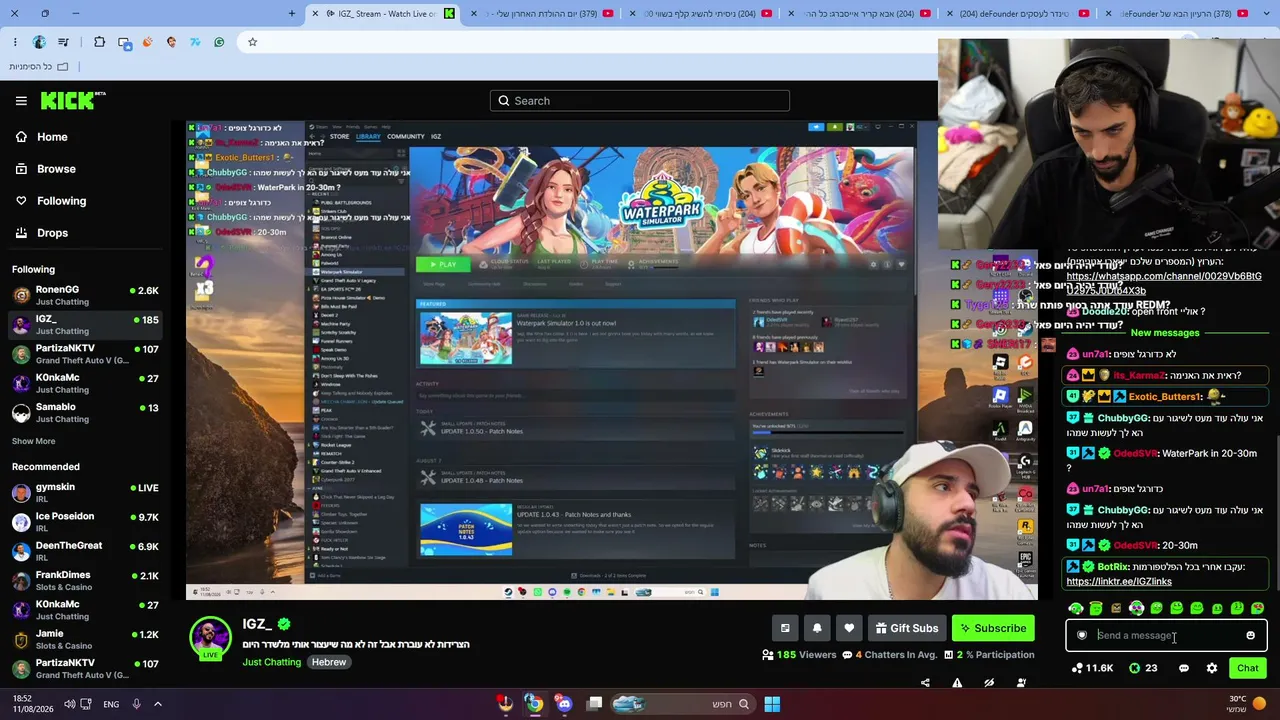1280x720 pixels.
Task: Show hidden system tray icons
Action: pos(157,704)
